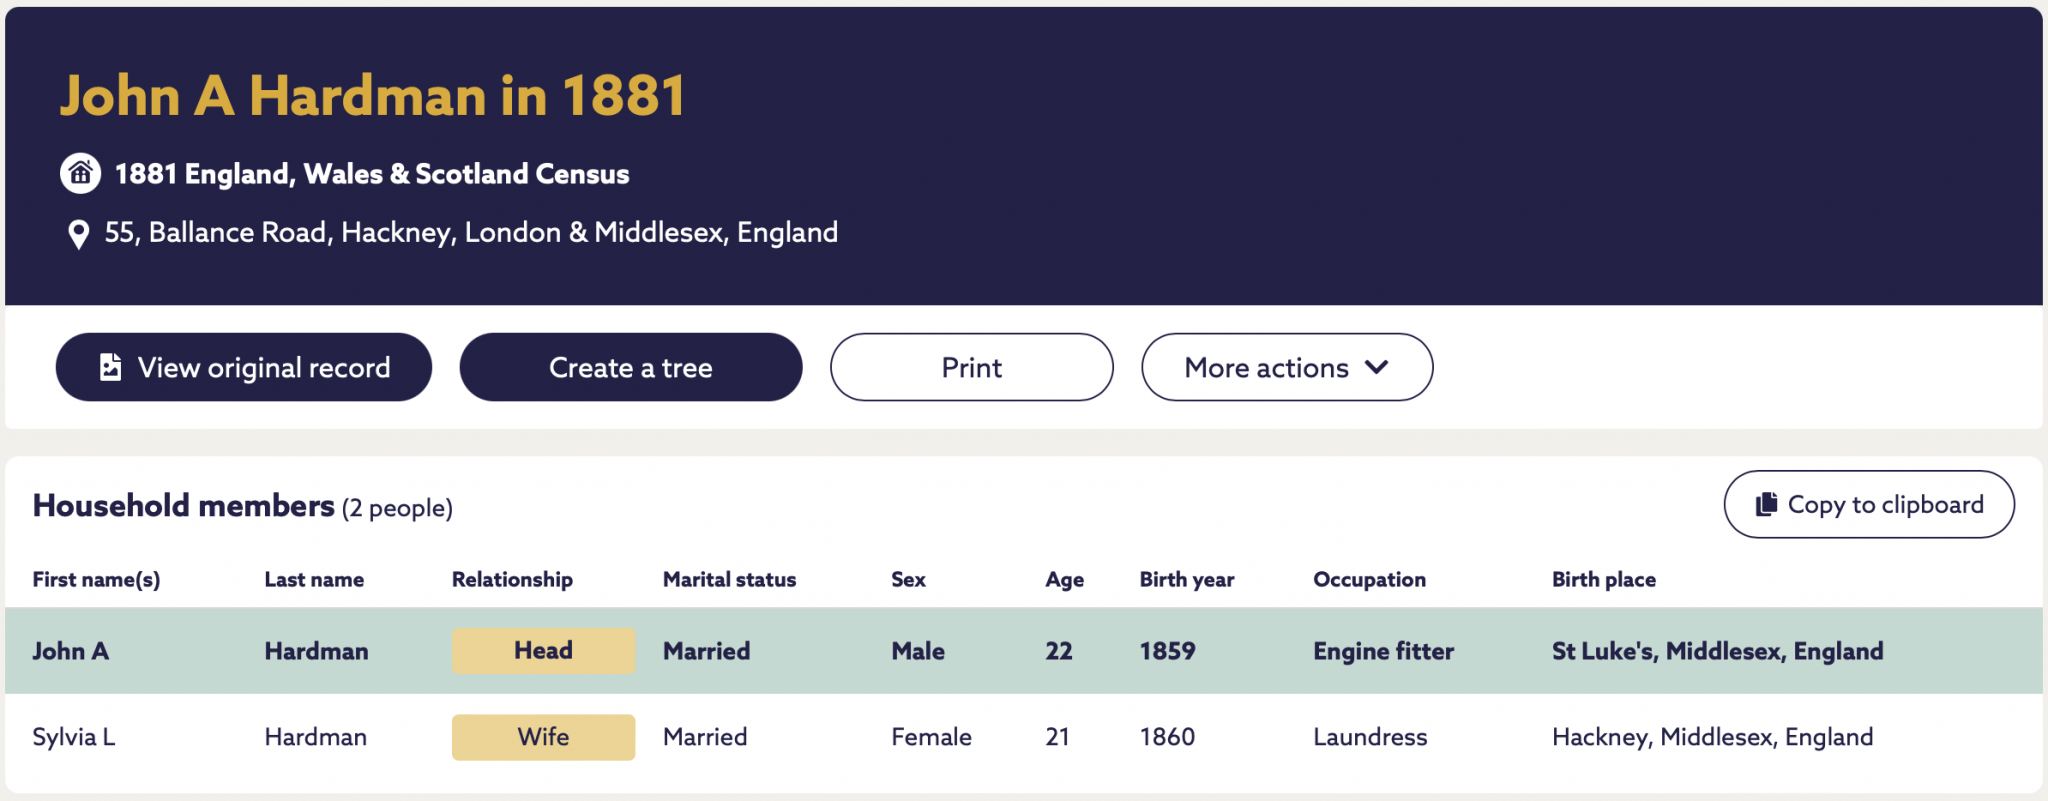Expand the More actions chevron
2048x801 pixels.
[1376, 367]
